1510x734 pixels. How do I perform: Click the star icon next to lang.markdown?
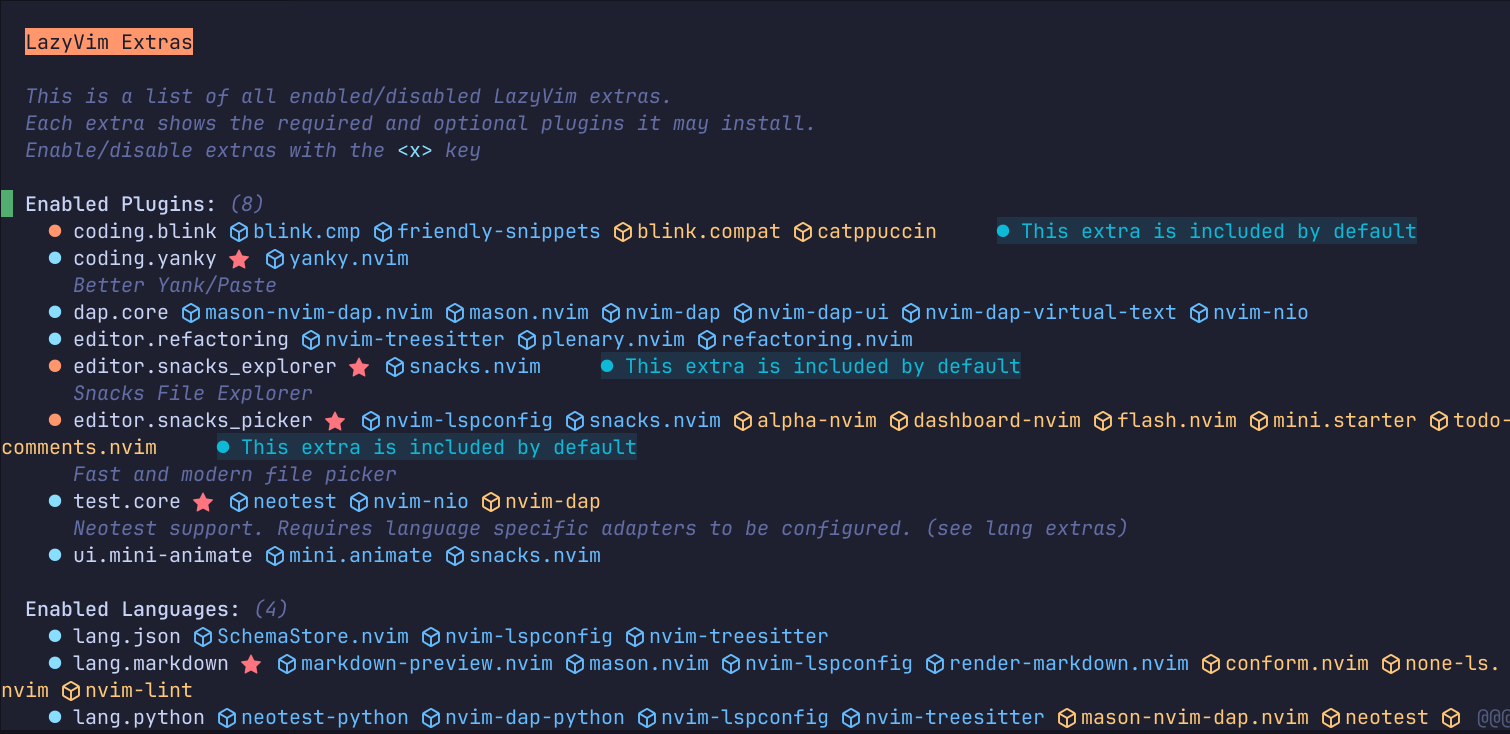pos(251,664)
